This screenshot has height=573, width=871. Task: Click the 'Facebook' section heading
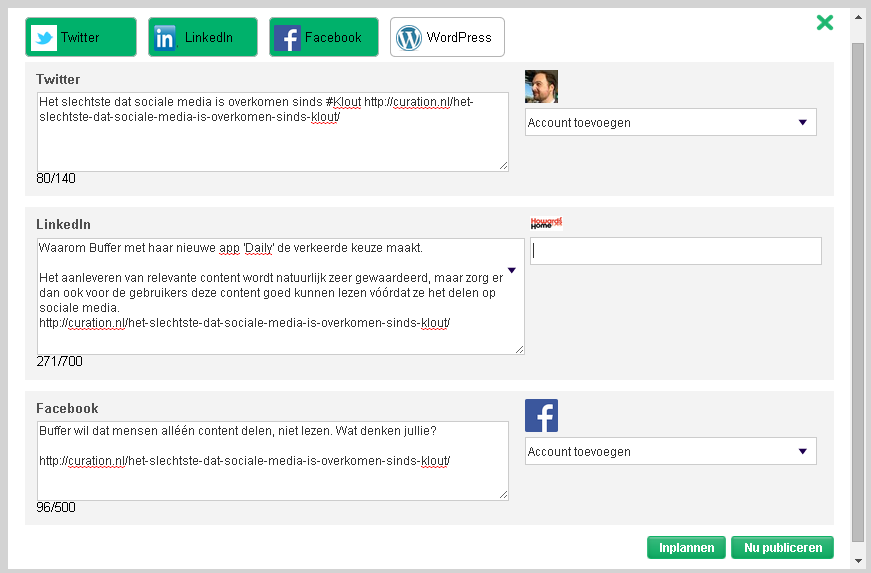click(67, 408)
